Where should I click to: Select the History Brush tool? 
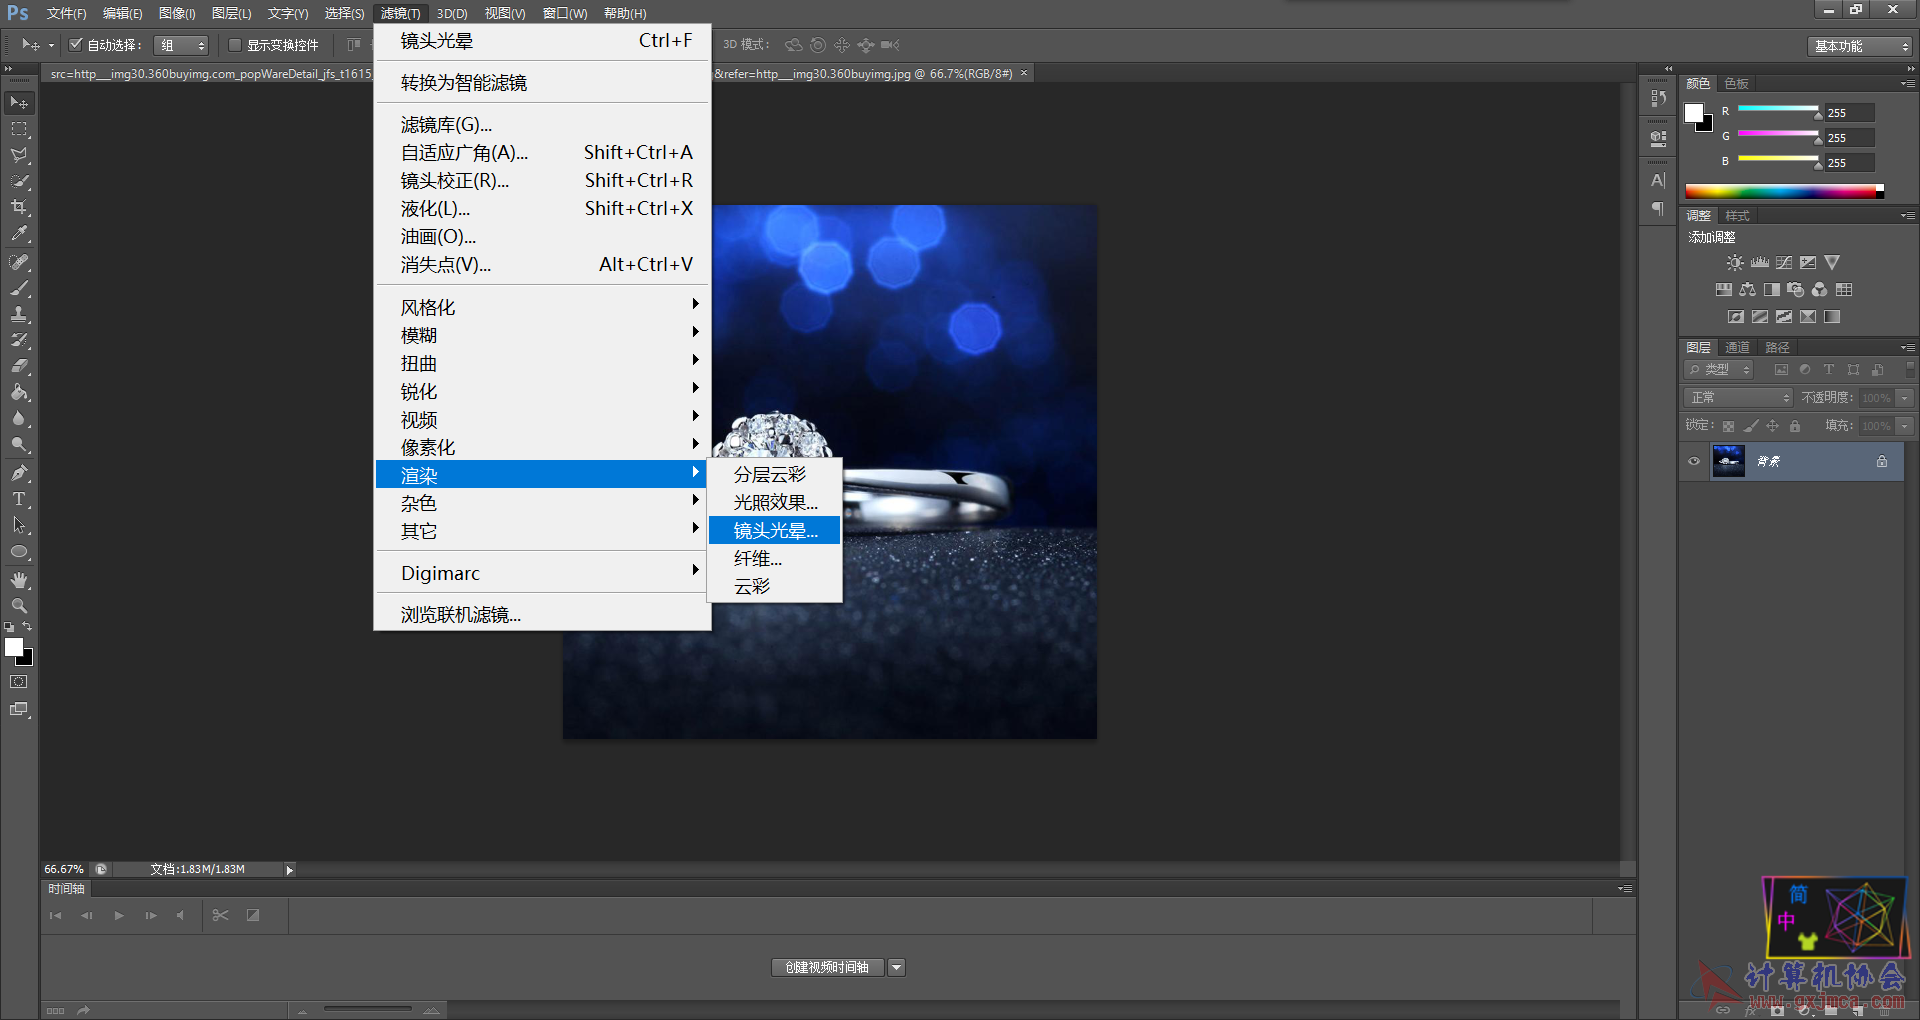click(x=19, y=340)
